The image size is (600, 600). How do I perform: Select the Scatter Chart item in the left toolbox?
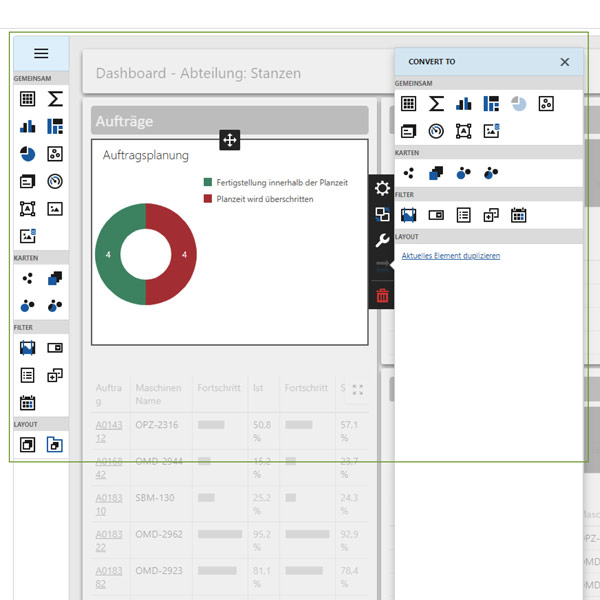click(x=55, y=154)
